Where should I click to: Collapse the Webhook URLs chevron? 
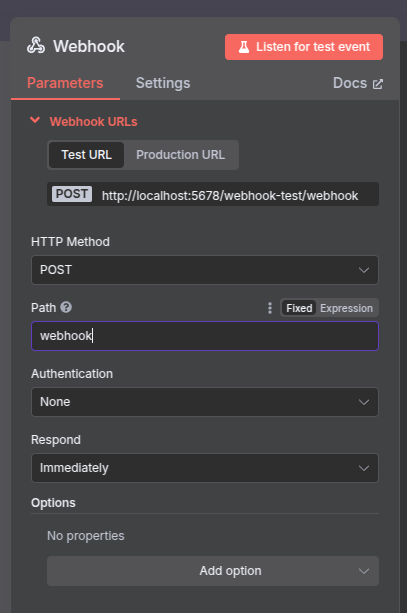[35, 120]
